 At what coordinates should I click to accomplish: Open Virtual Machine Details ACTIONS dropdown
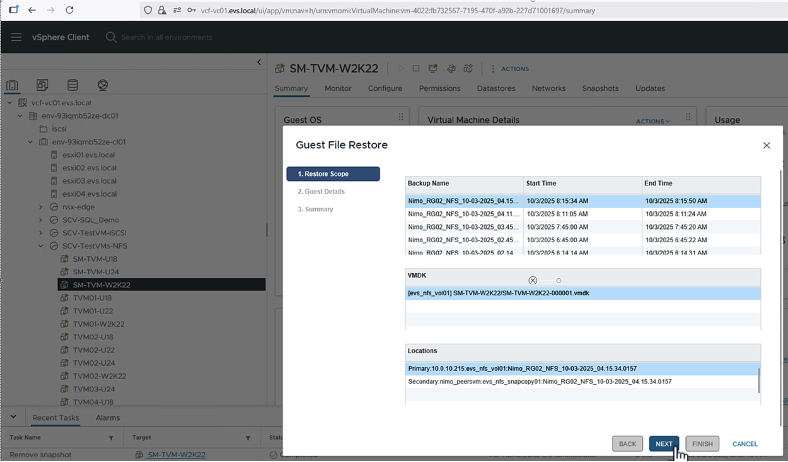(653, 121)
